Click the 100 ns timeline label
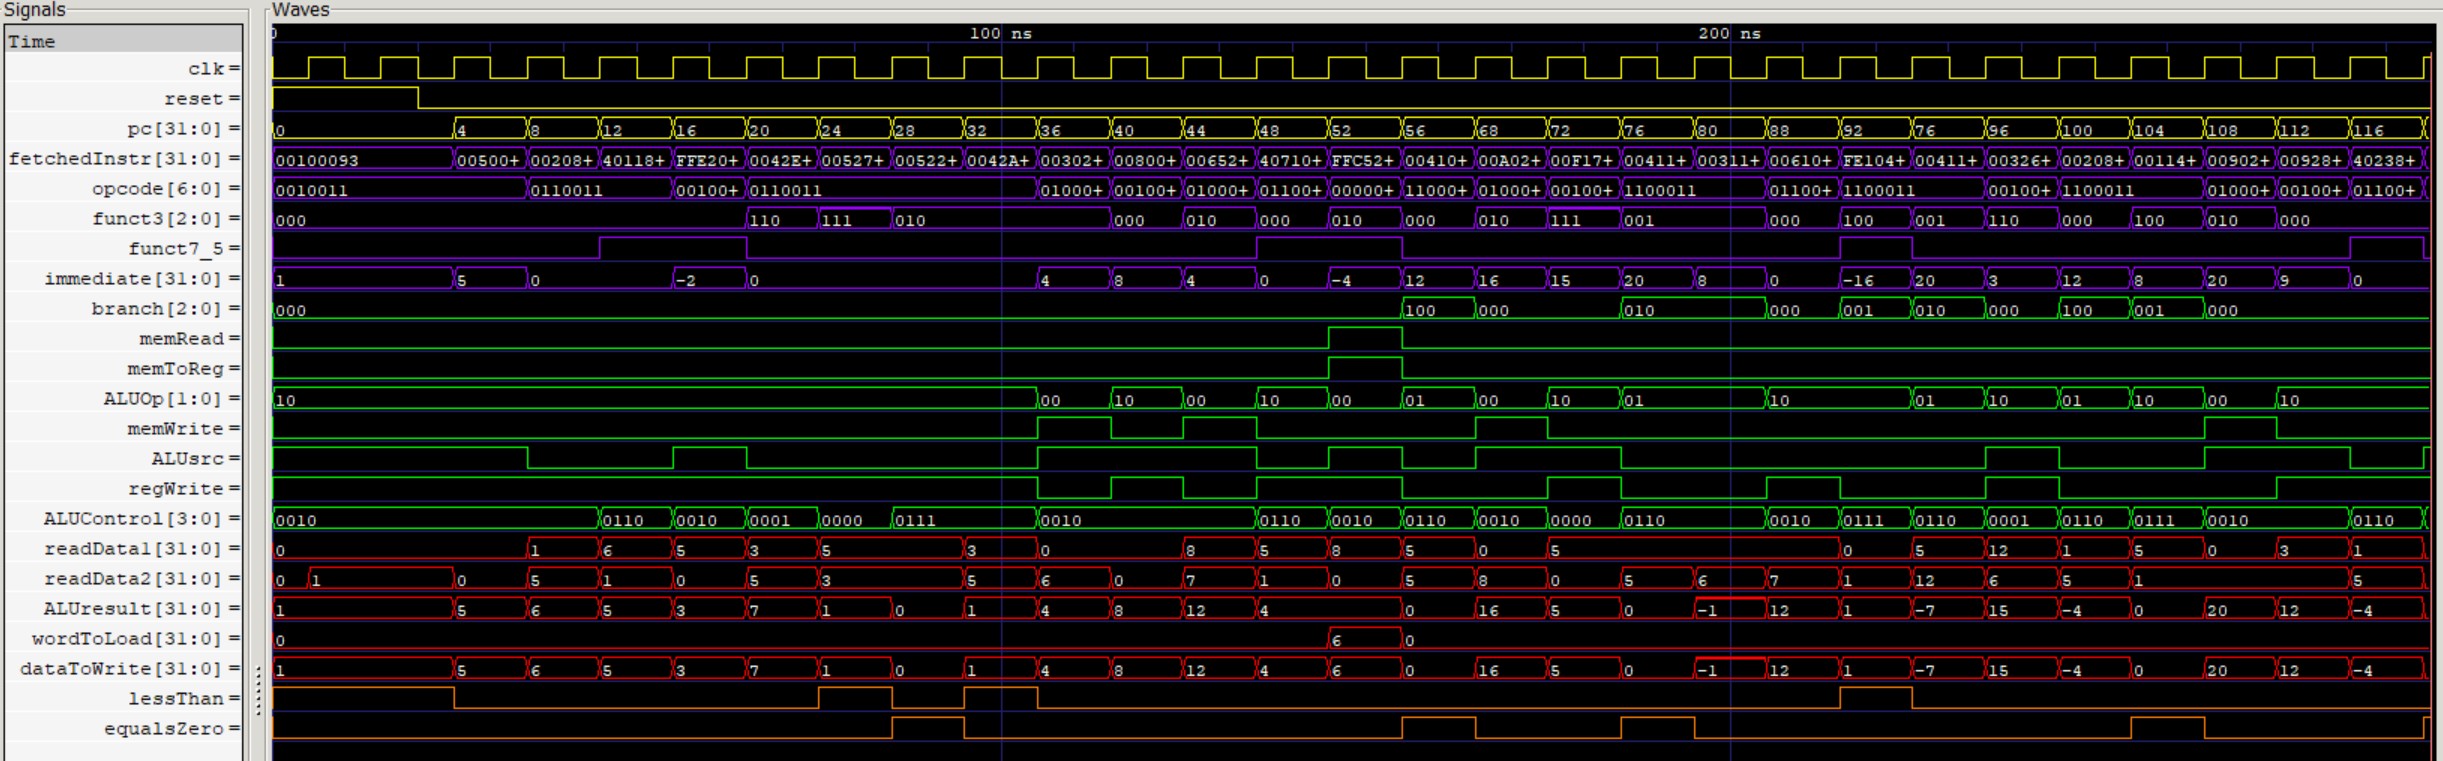This screenshot has height=761, width=2443. (1000, 33)
